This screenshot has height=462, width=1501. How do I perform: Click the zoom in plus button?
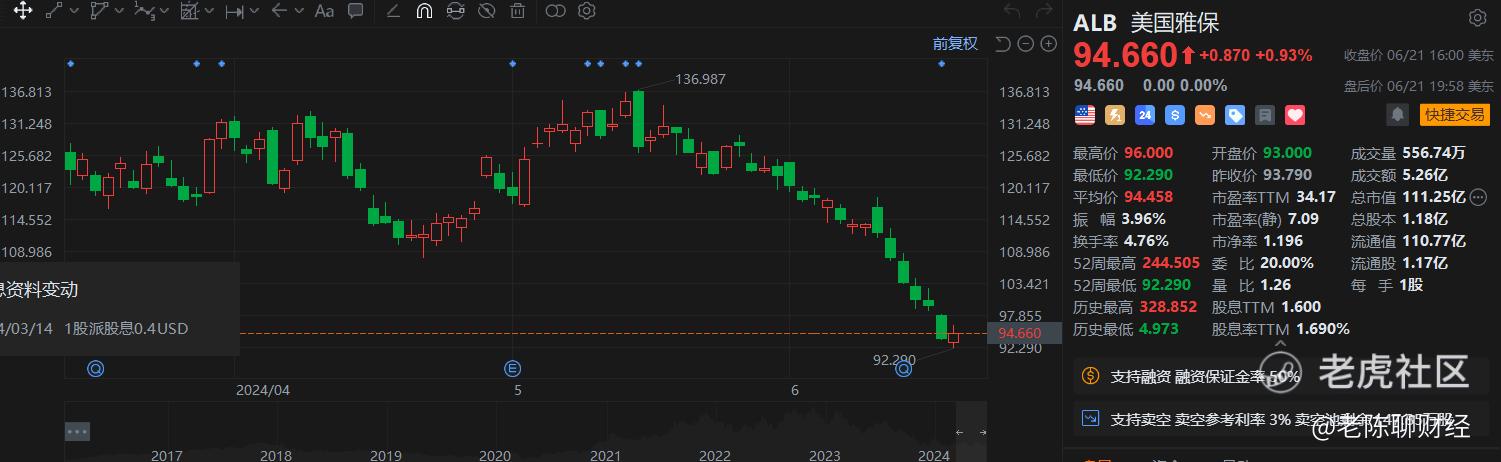[x=1048, y=43]
